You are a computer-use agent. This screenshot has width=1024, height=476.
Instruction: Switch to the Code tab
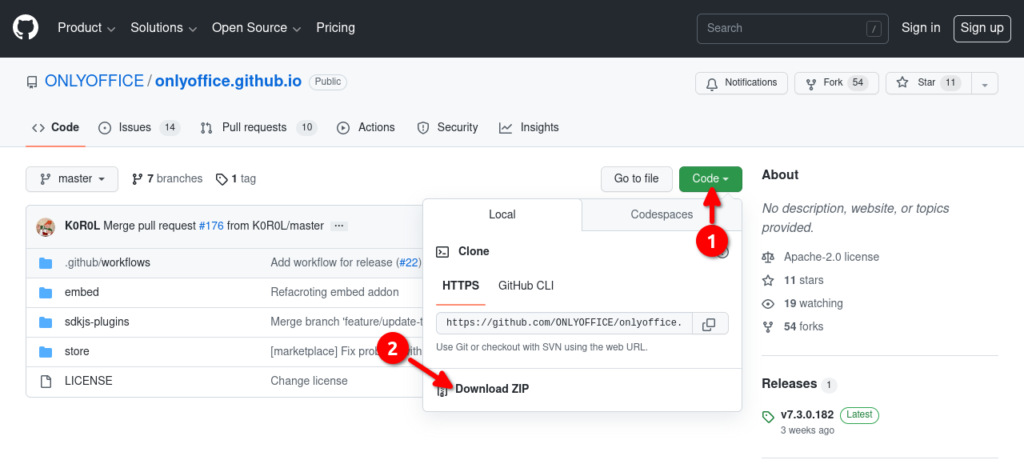click(x=56, y=127)
